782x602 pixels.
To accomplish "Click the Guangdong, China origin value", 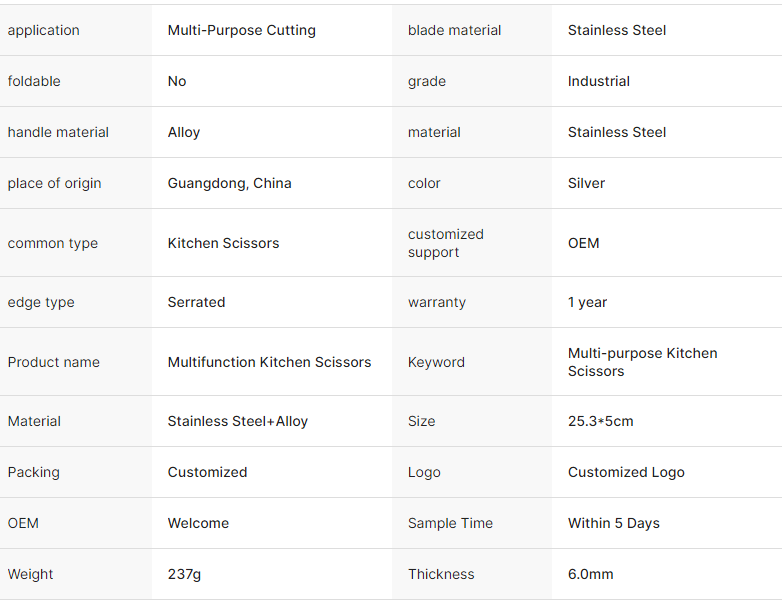I will tap(229, 183).
